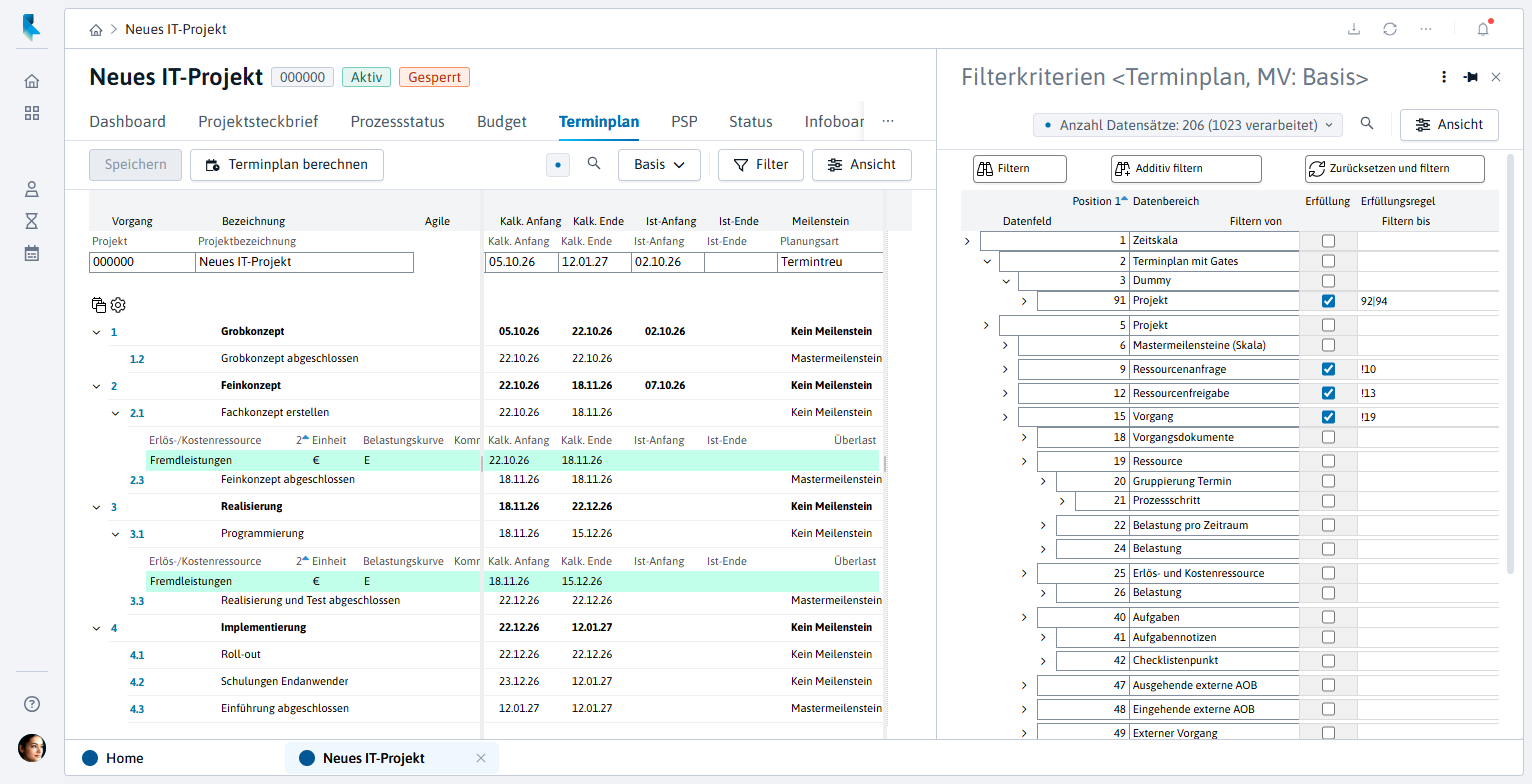Collapse the Terminplan mit Gates row
The width and height of the screenshot is (1532, 784).
pyautogui.click(x=987, y=261)
